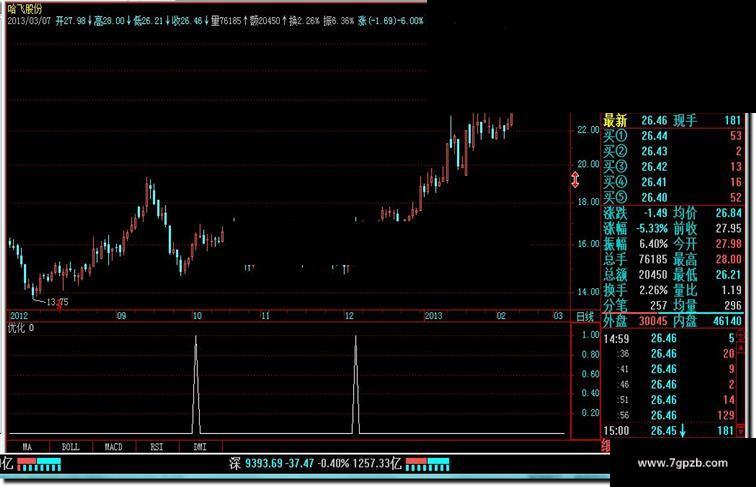
Task: Click the 量比 value 1.19
Action: [x=732, y=290]
